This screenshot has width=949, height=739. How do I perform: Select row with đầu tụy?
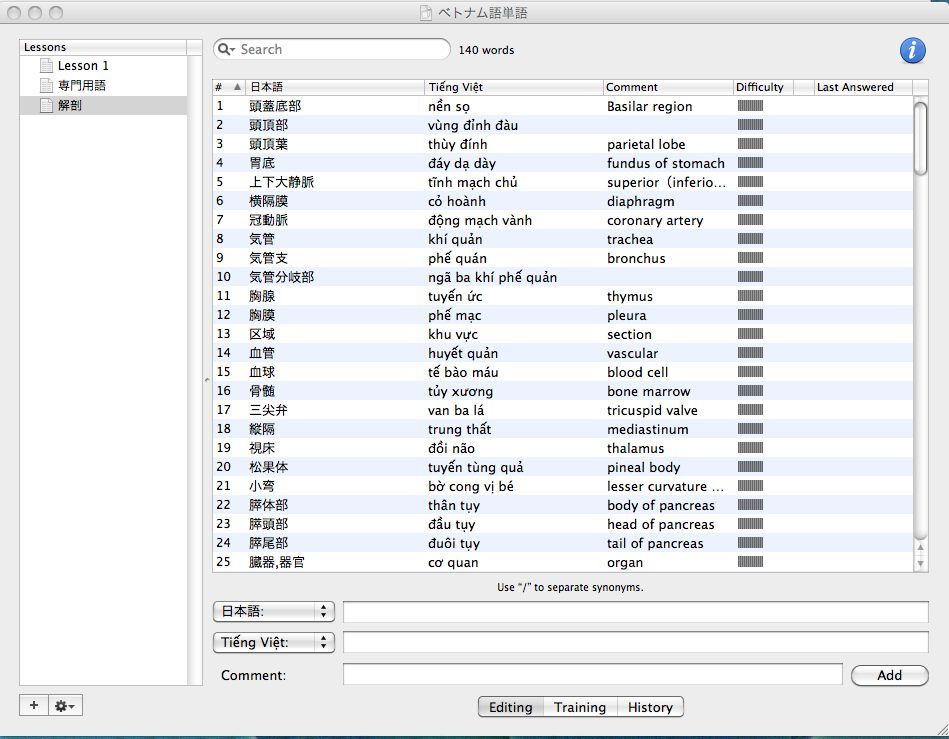(x=562, y=524)
